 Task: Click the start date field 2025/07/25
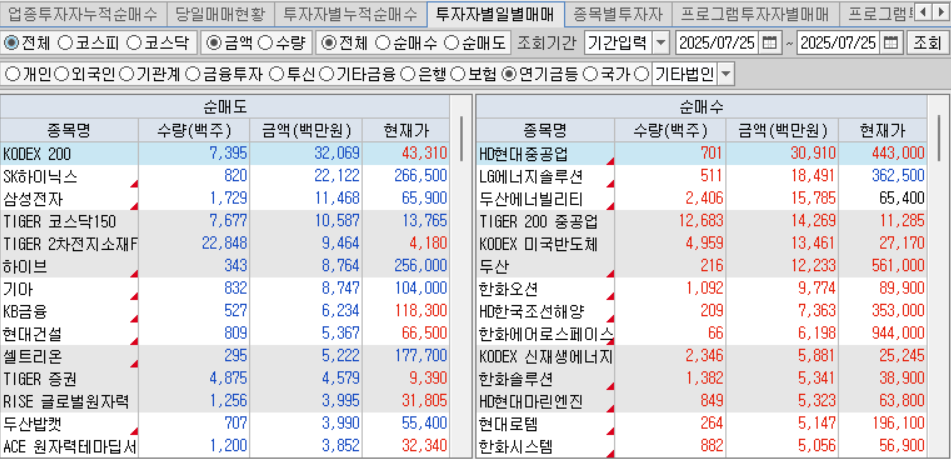coord(717,42)
